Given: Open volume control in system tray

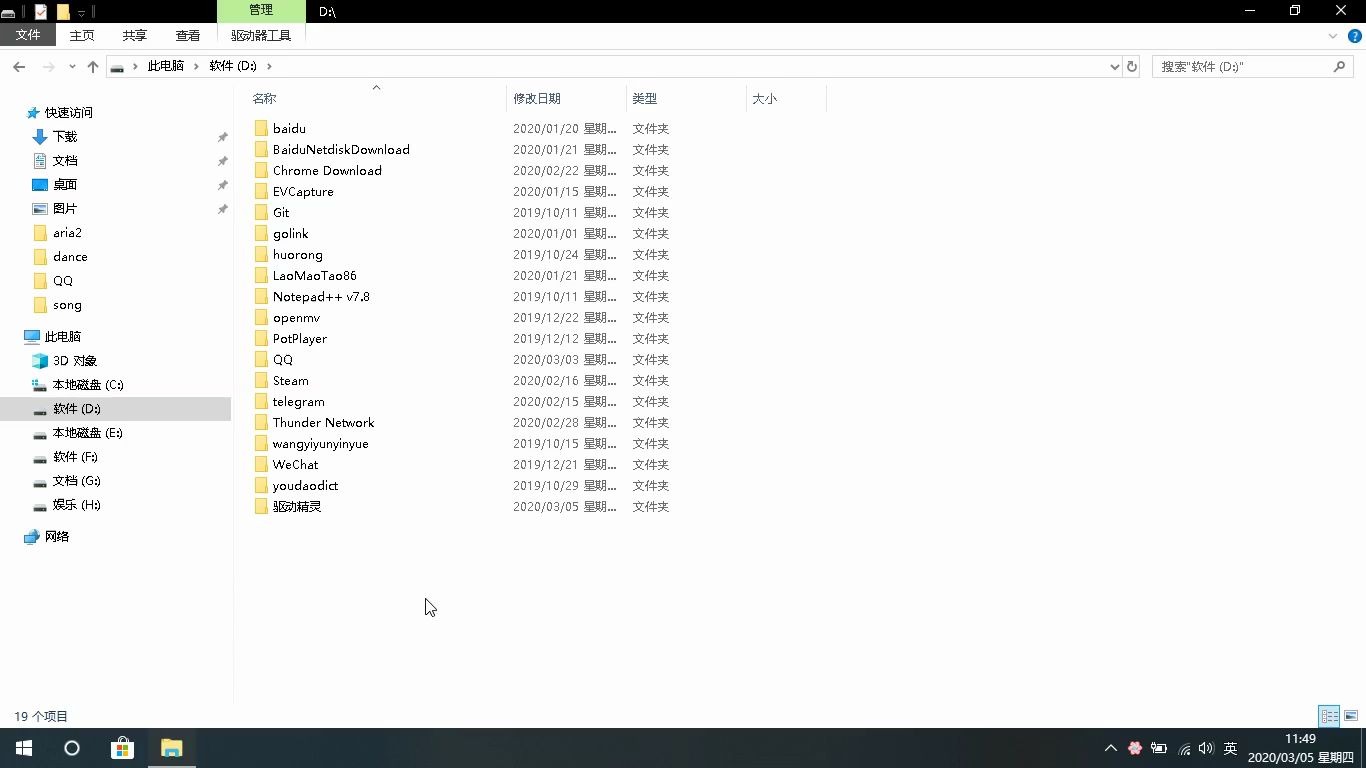Looking at the screenshot, I should pyautogui.click(x=1205, y=748).
